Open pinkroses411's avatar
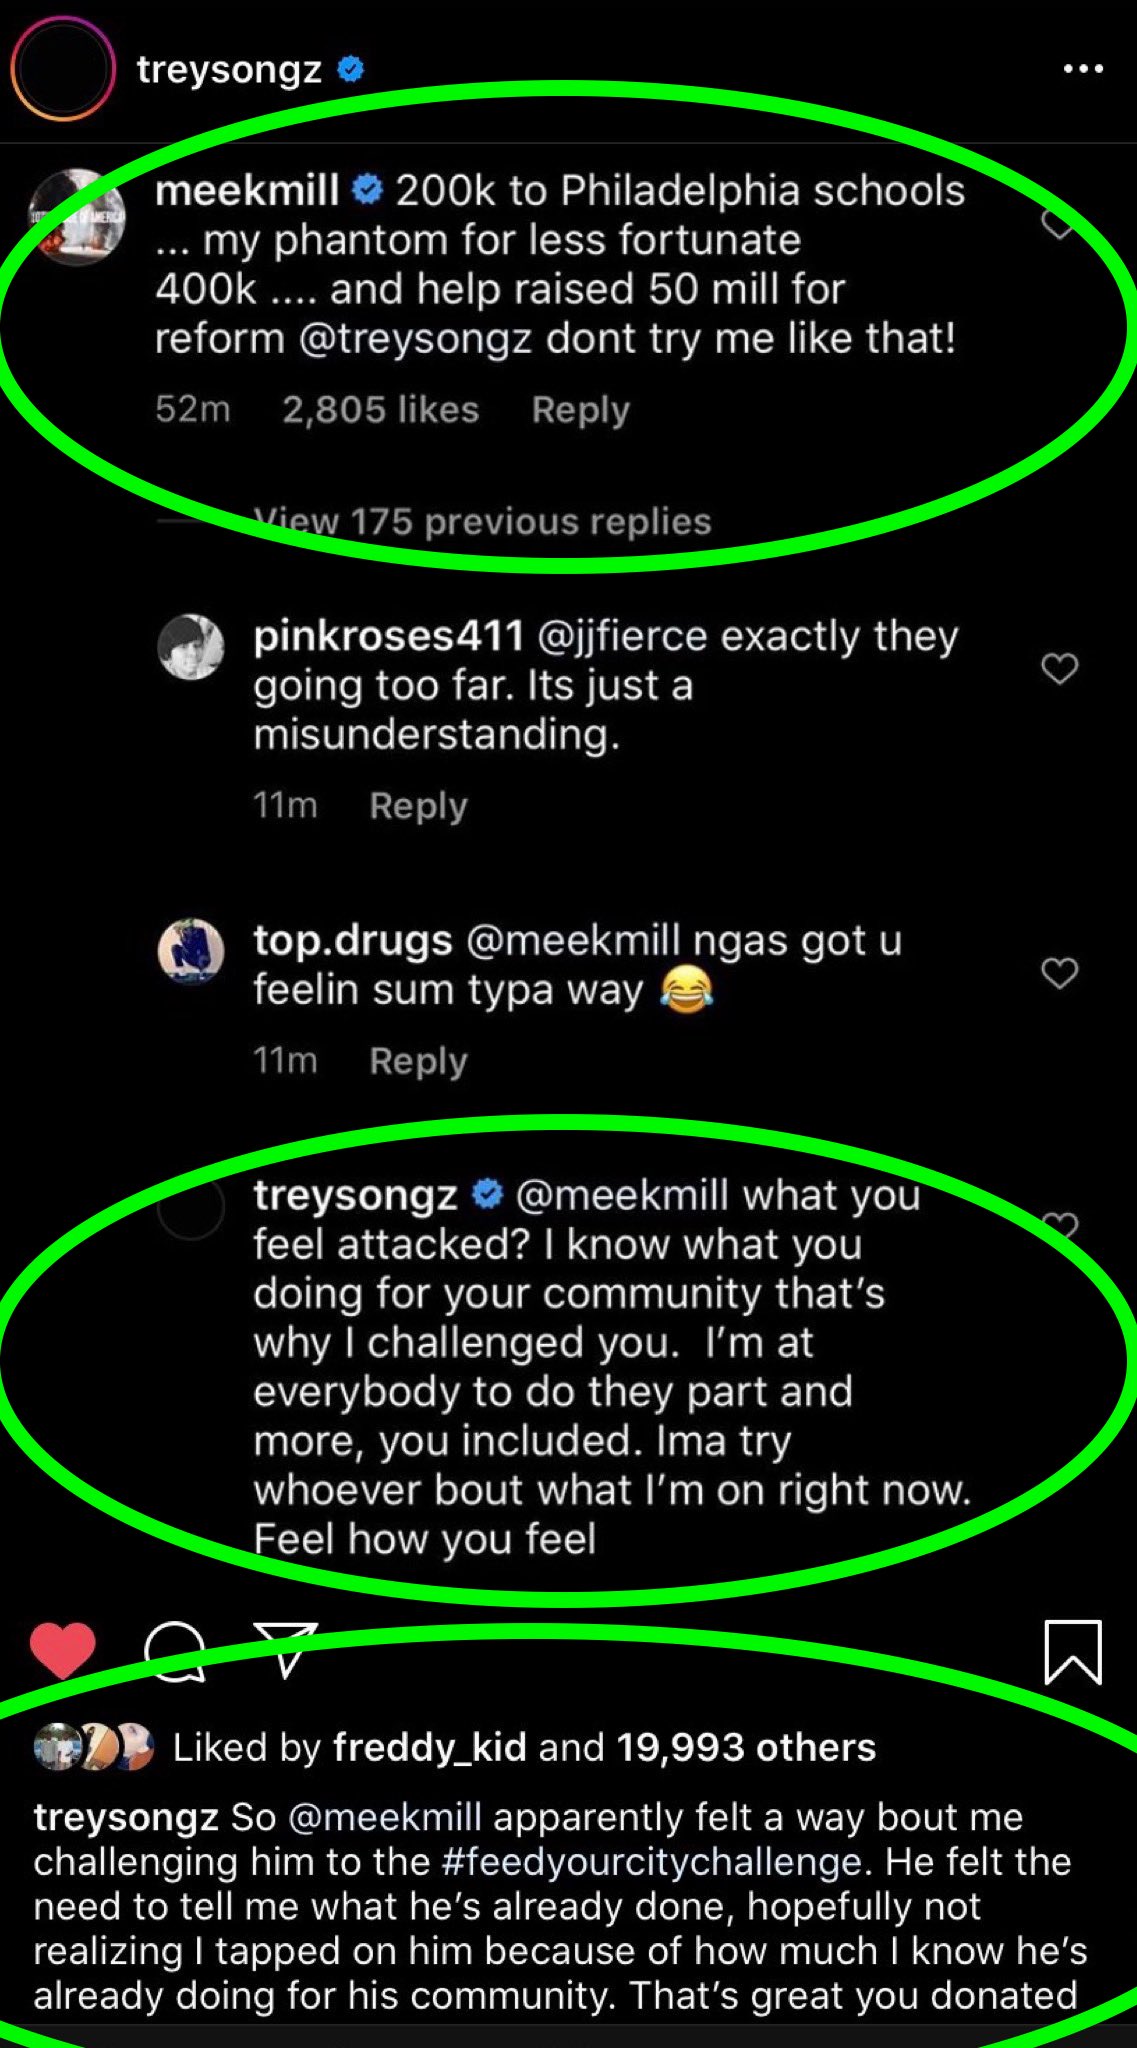This screenshot has height=2048, width=1137. [191, 647]
